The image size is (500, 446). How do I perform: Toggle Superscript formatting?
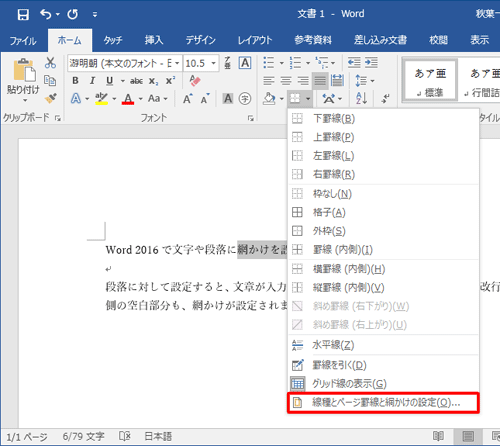pyautogui.click(x=170, y=81)
